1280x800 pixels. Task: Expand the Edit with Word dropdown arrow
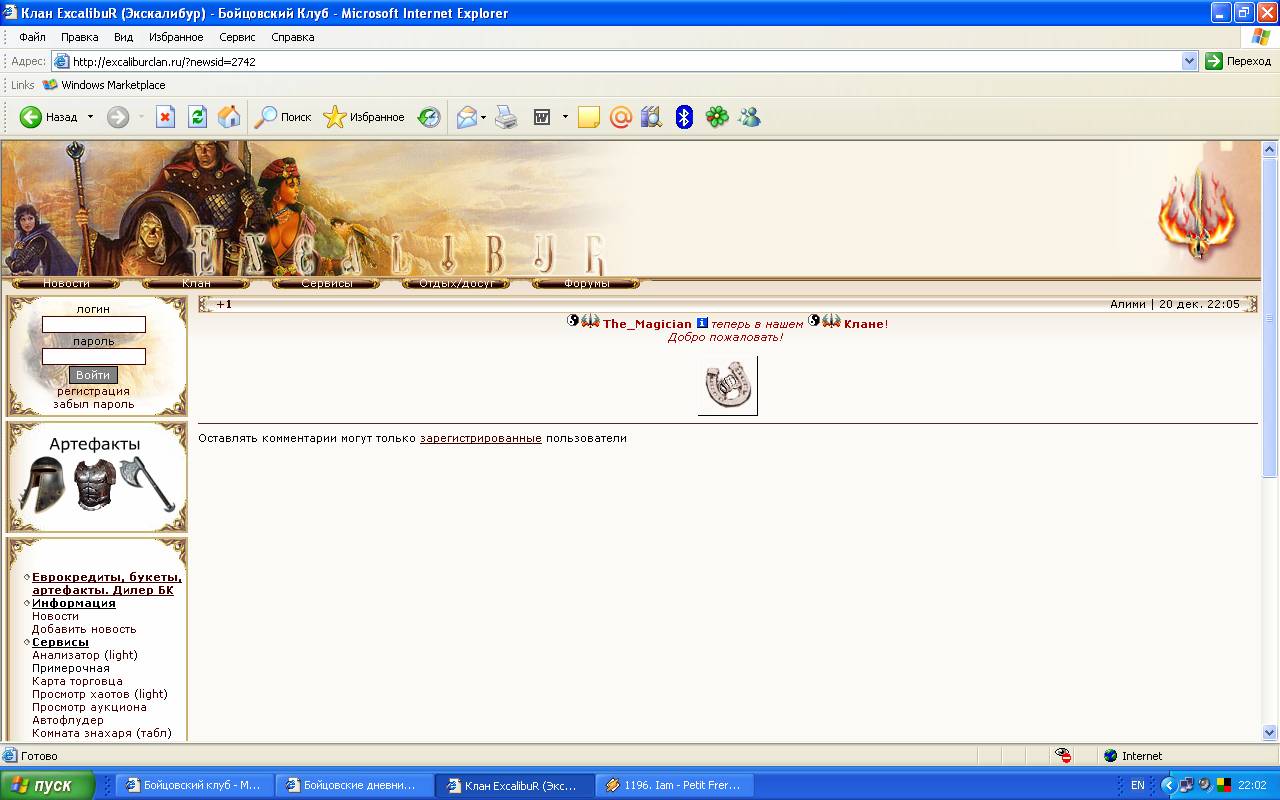pyautogui.click(x=565, y=117)
